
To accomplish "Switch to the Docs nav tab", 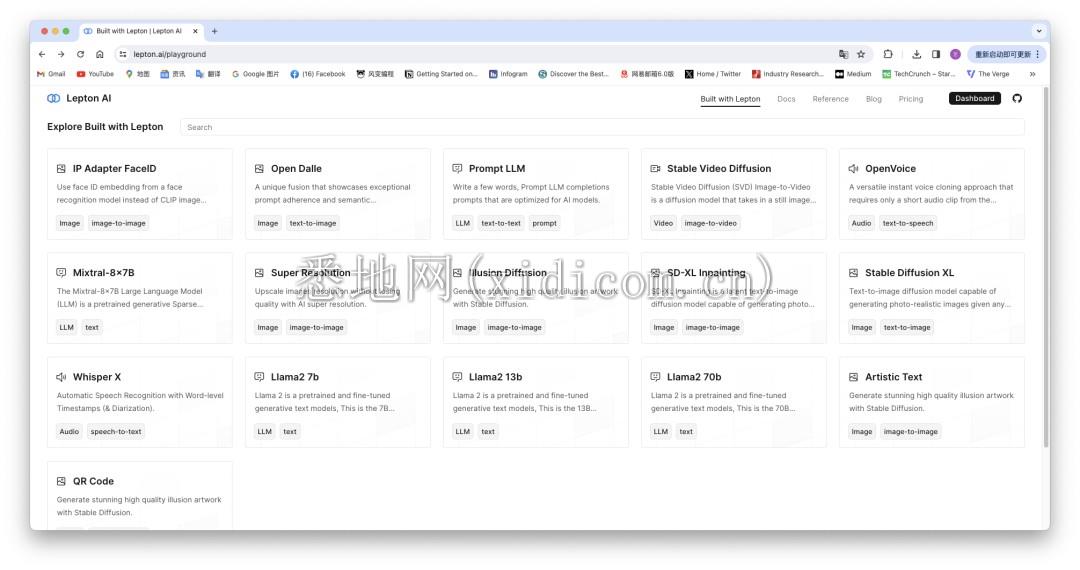I will pos(786,99).
